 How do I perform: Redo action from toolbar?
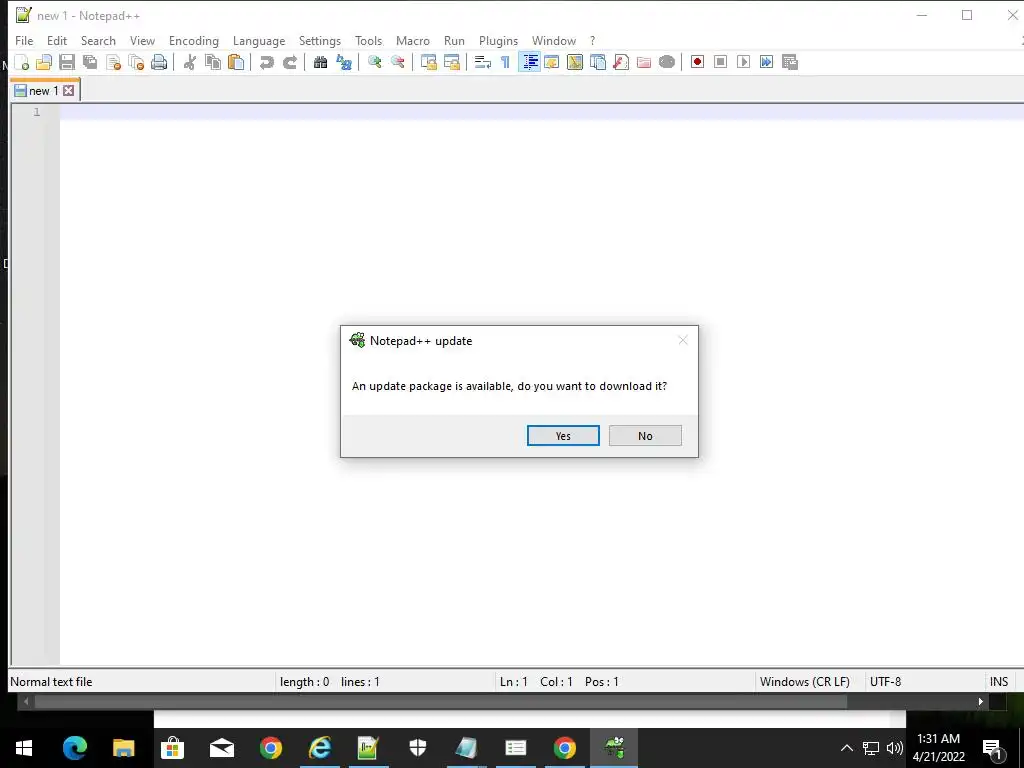(x=289, y=62)
